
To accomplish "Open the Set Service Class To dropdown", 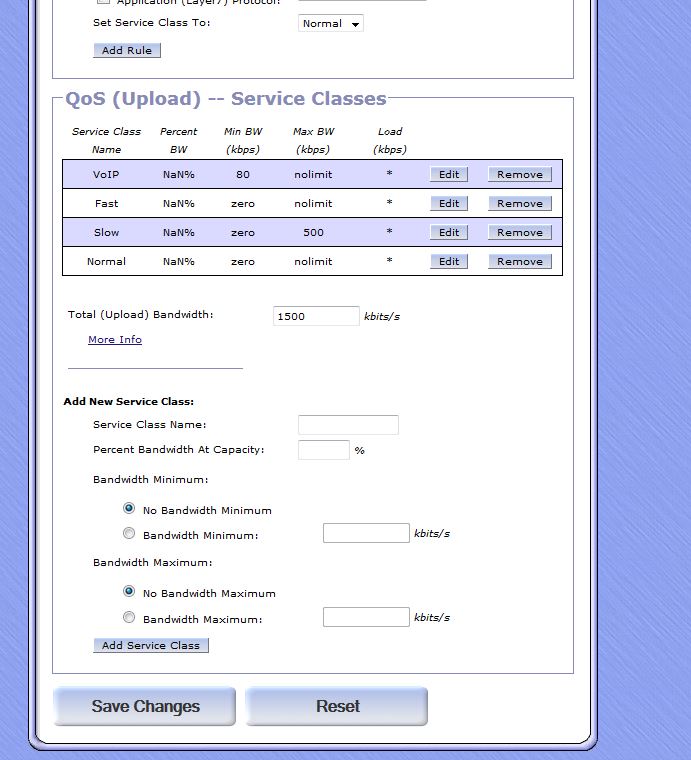I will [331, 23].
